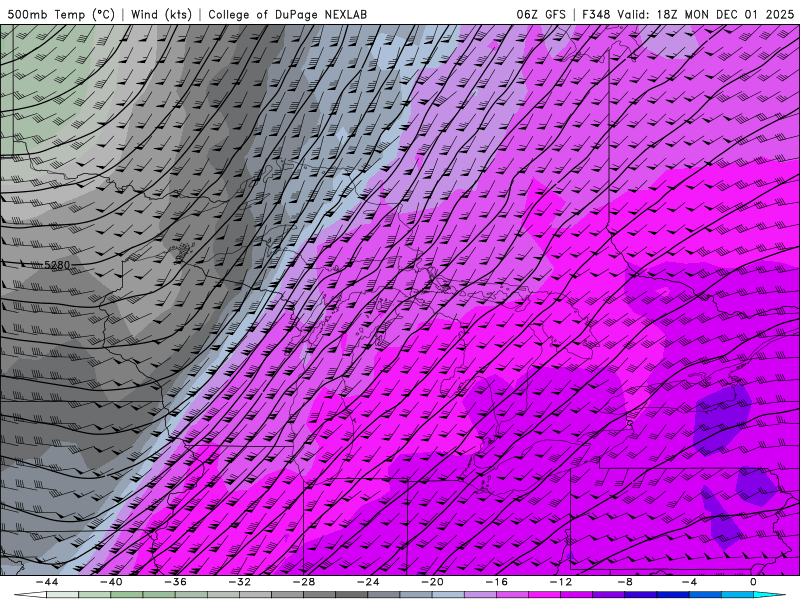Select the -4 colorbar label
Image resolution: width=800 pixels, height=600 pixels.
coord(689,582)
